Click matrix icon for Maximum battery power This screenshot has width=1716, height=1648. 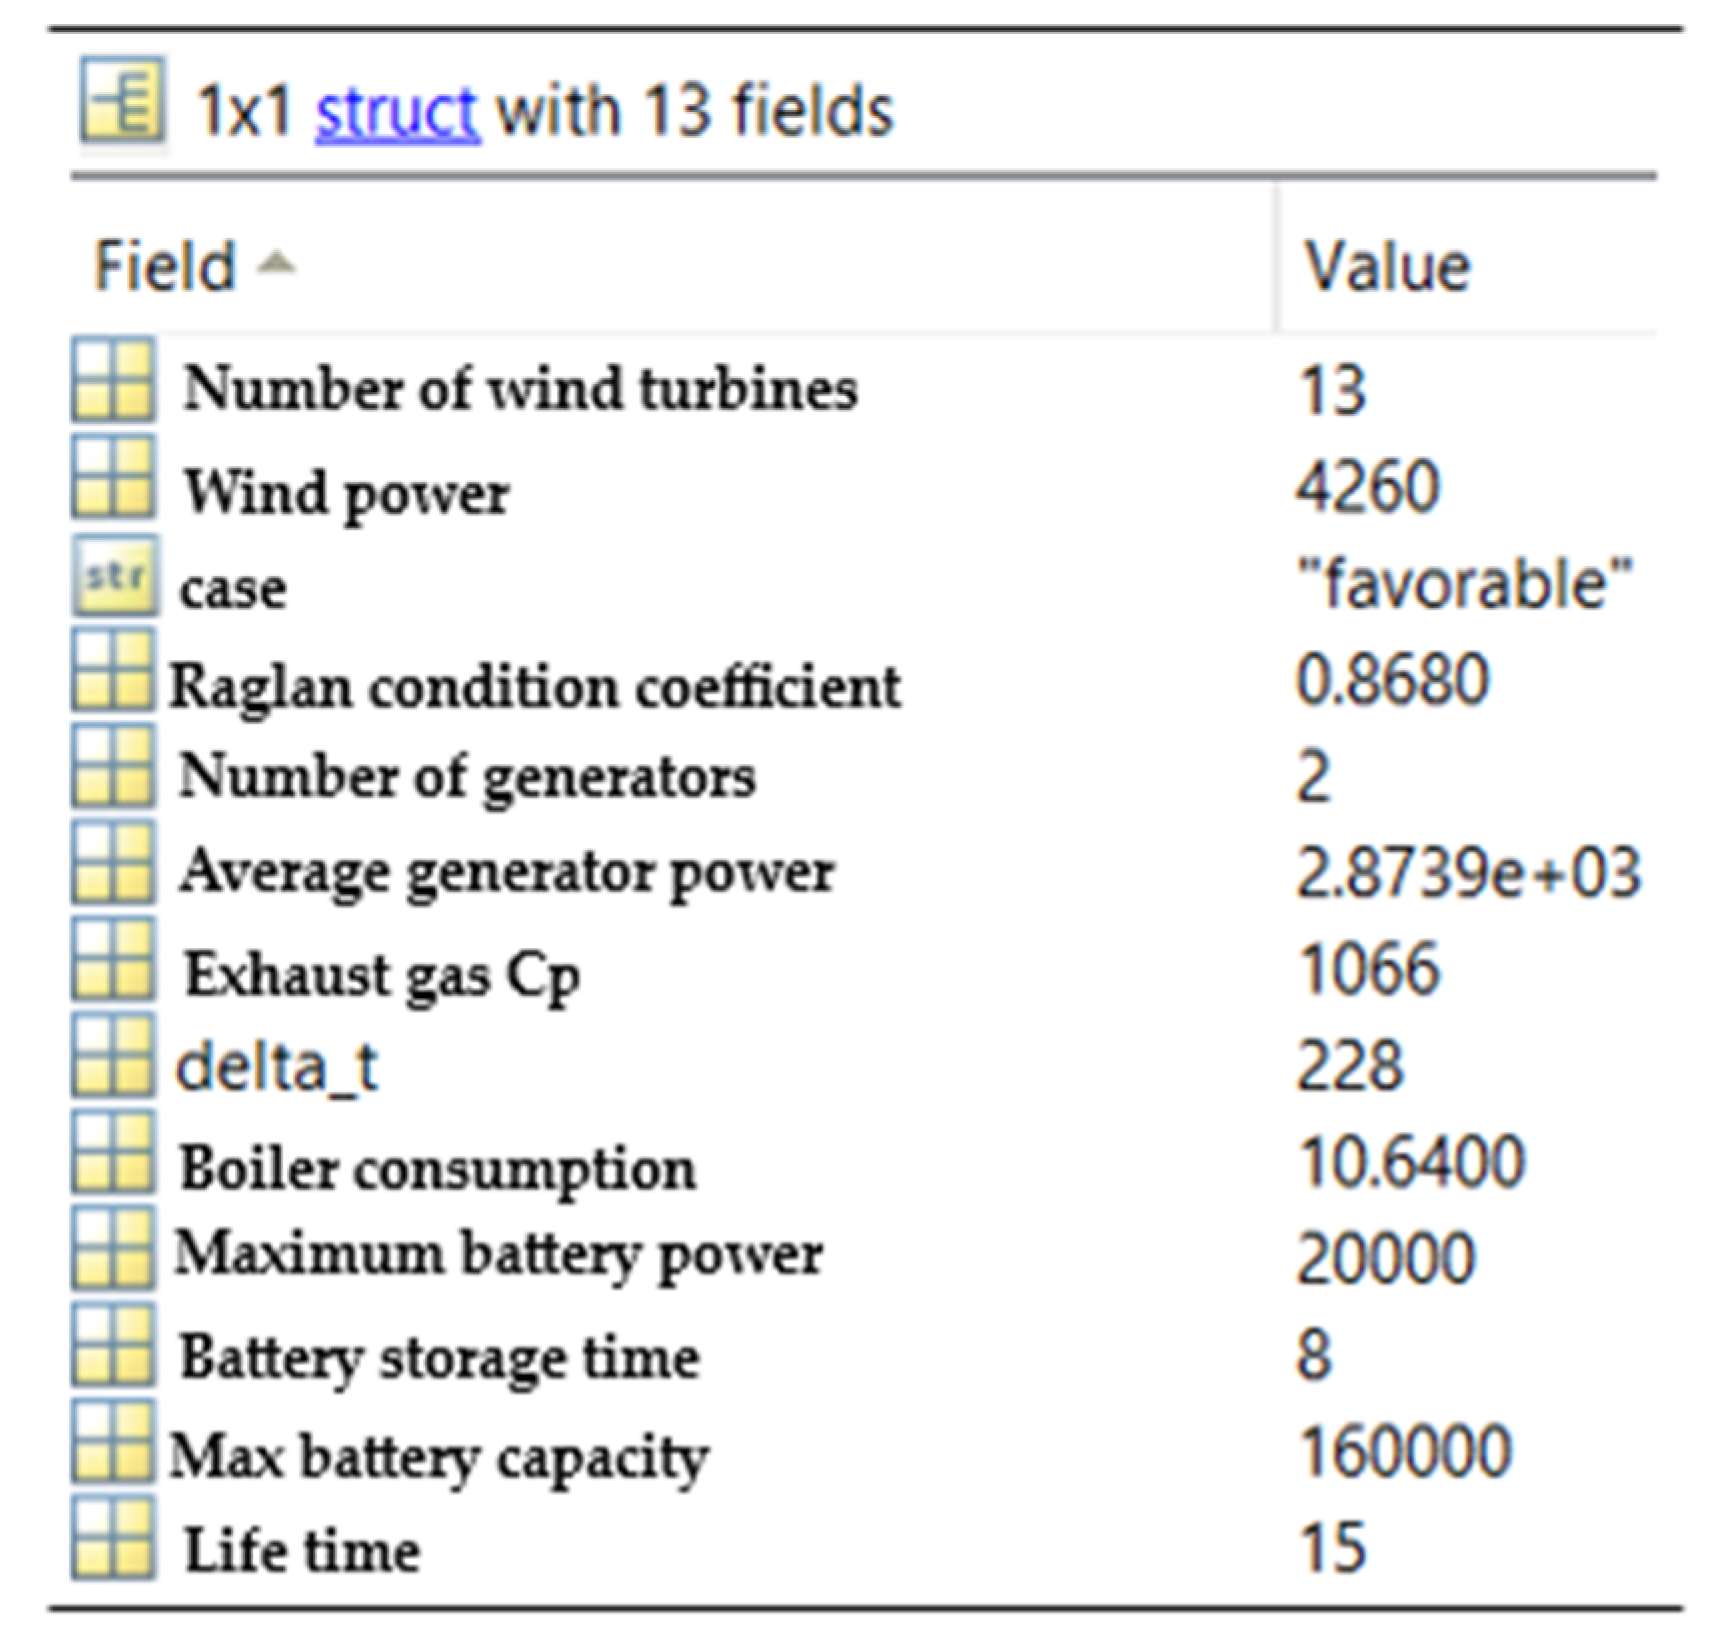pos(114,1248)
